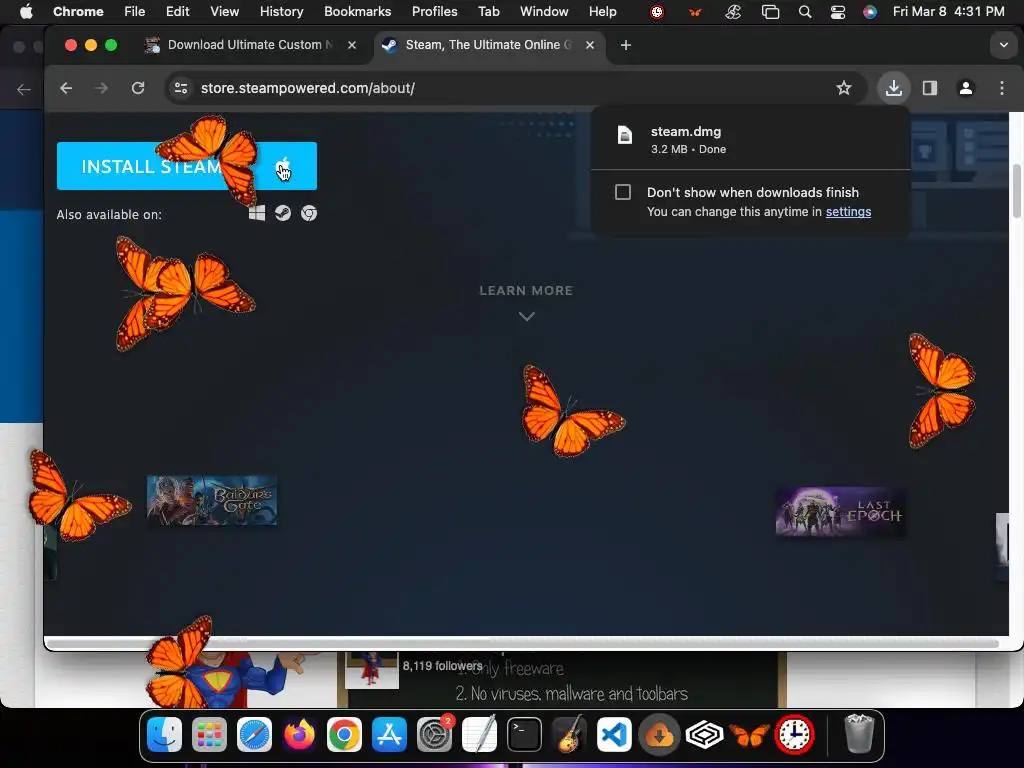Click the steam.dmg file icon
The width and height of the screenshot is (1024, 768).
pyautogui.click(x=625, y=135)
